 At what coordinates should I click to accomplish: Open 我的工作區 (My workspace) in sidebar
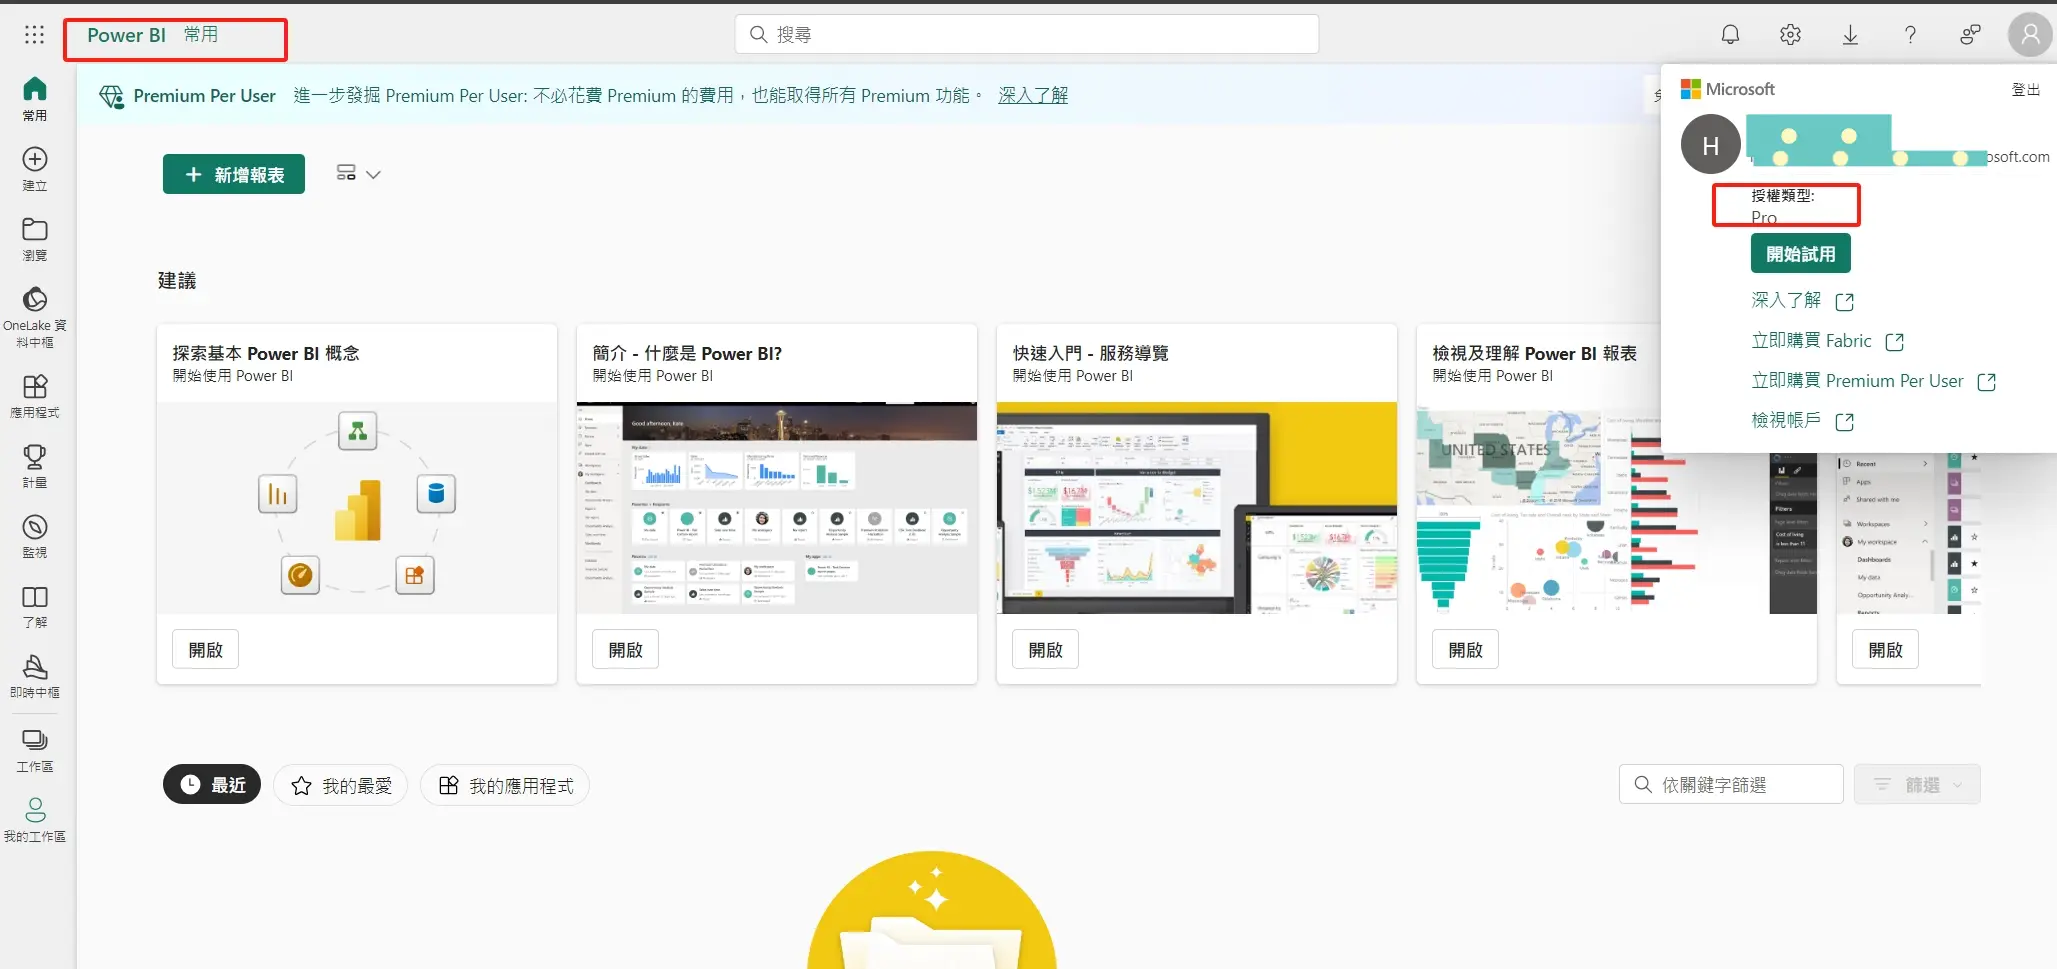click(35, 818)
